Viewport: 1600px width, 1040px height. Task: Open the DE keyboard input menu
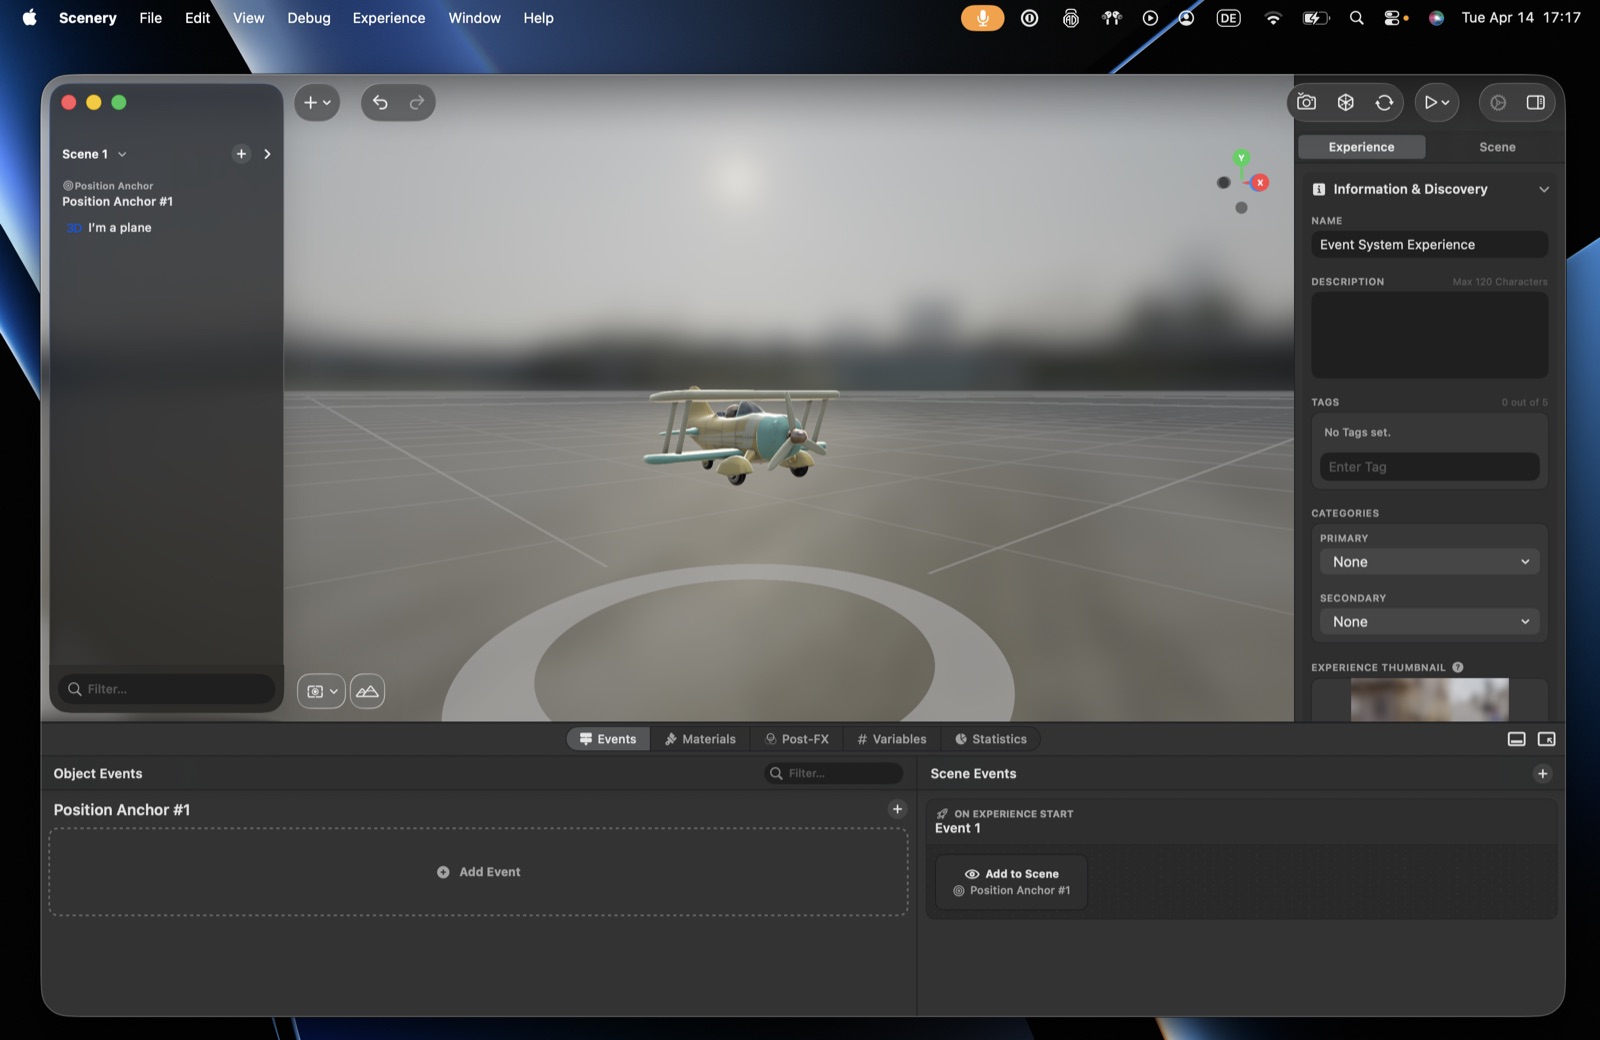tap(1228, 18)
